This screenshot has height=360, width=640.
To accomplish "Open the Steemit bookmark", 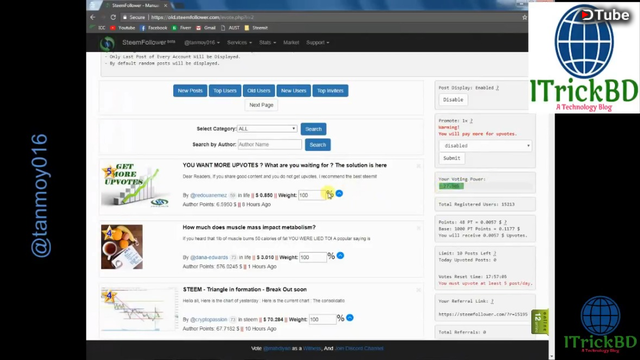I will pos(256,28).
